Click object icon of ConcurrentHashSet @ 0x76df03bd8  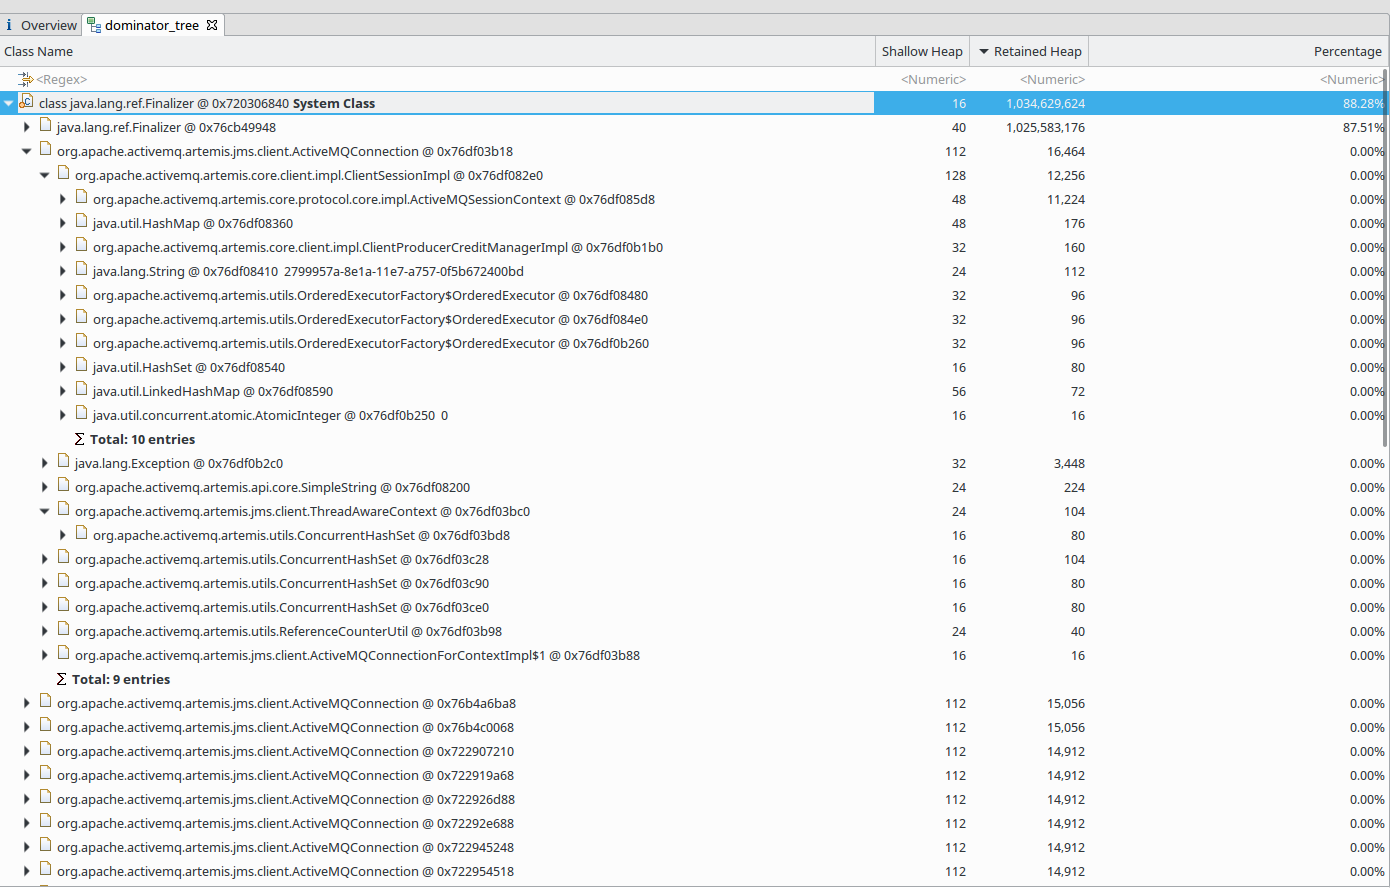[x=81, y=534]
